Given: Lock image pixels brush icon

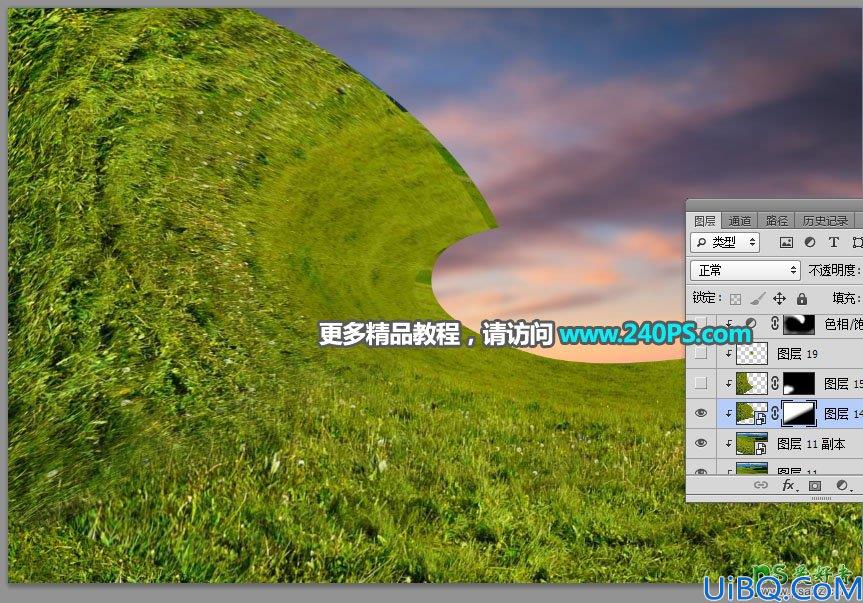Looking at the screenshot, I should tap(757, 299).
